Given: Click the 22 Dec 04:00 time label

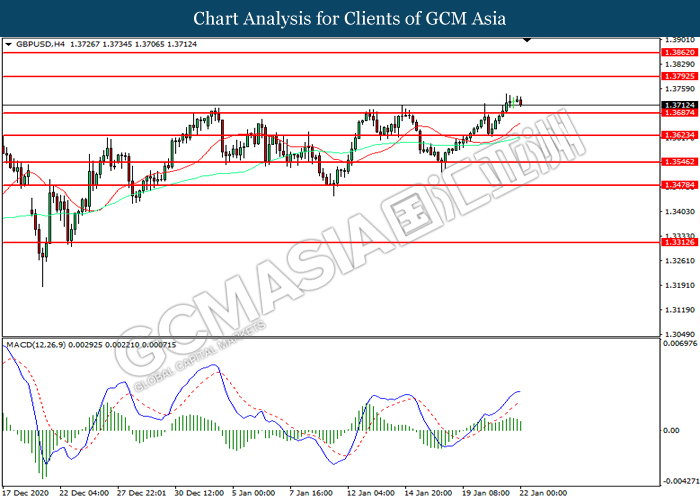Looking at the screenshot, I should click(x=84, y=493).
